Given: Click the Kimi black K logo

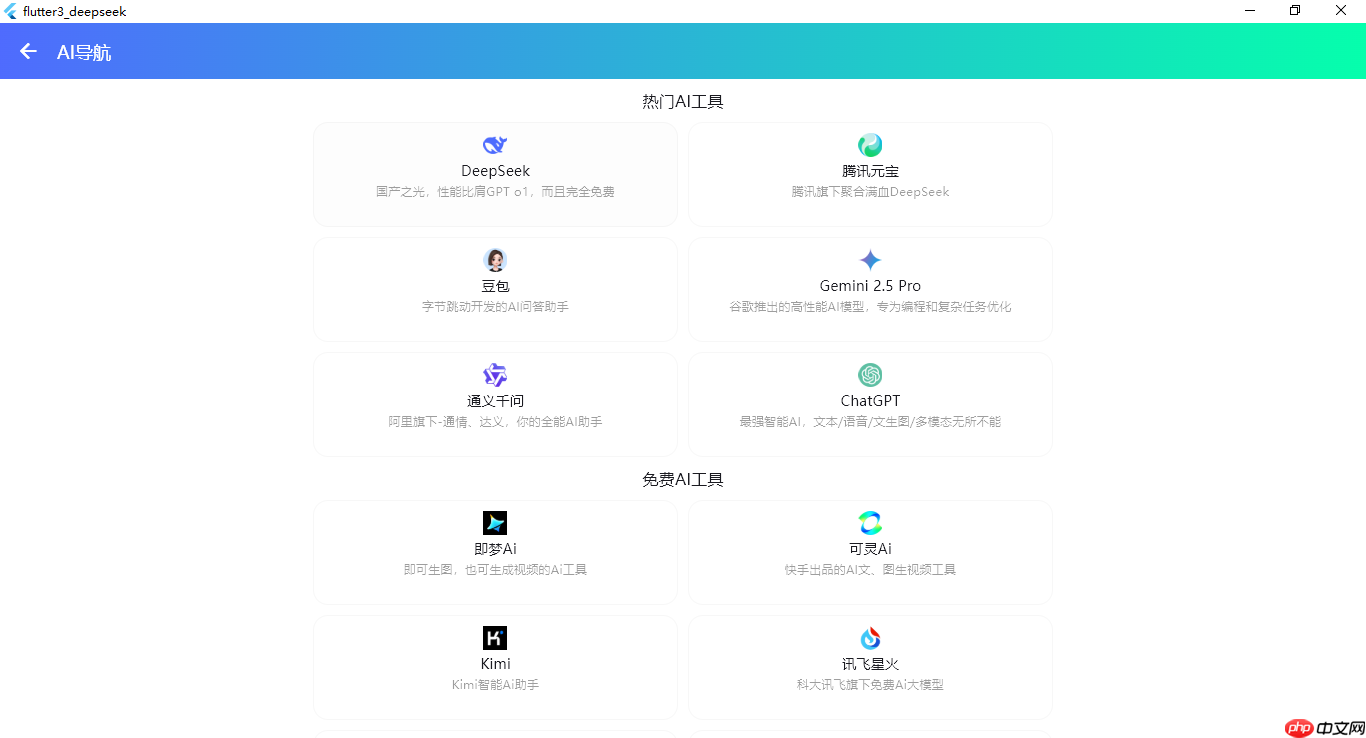Looking at the screenshot, I should pos(495,638).
